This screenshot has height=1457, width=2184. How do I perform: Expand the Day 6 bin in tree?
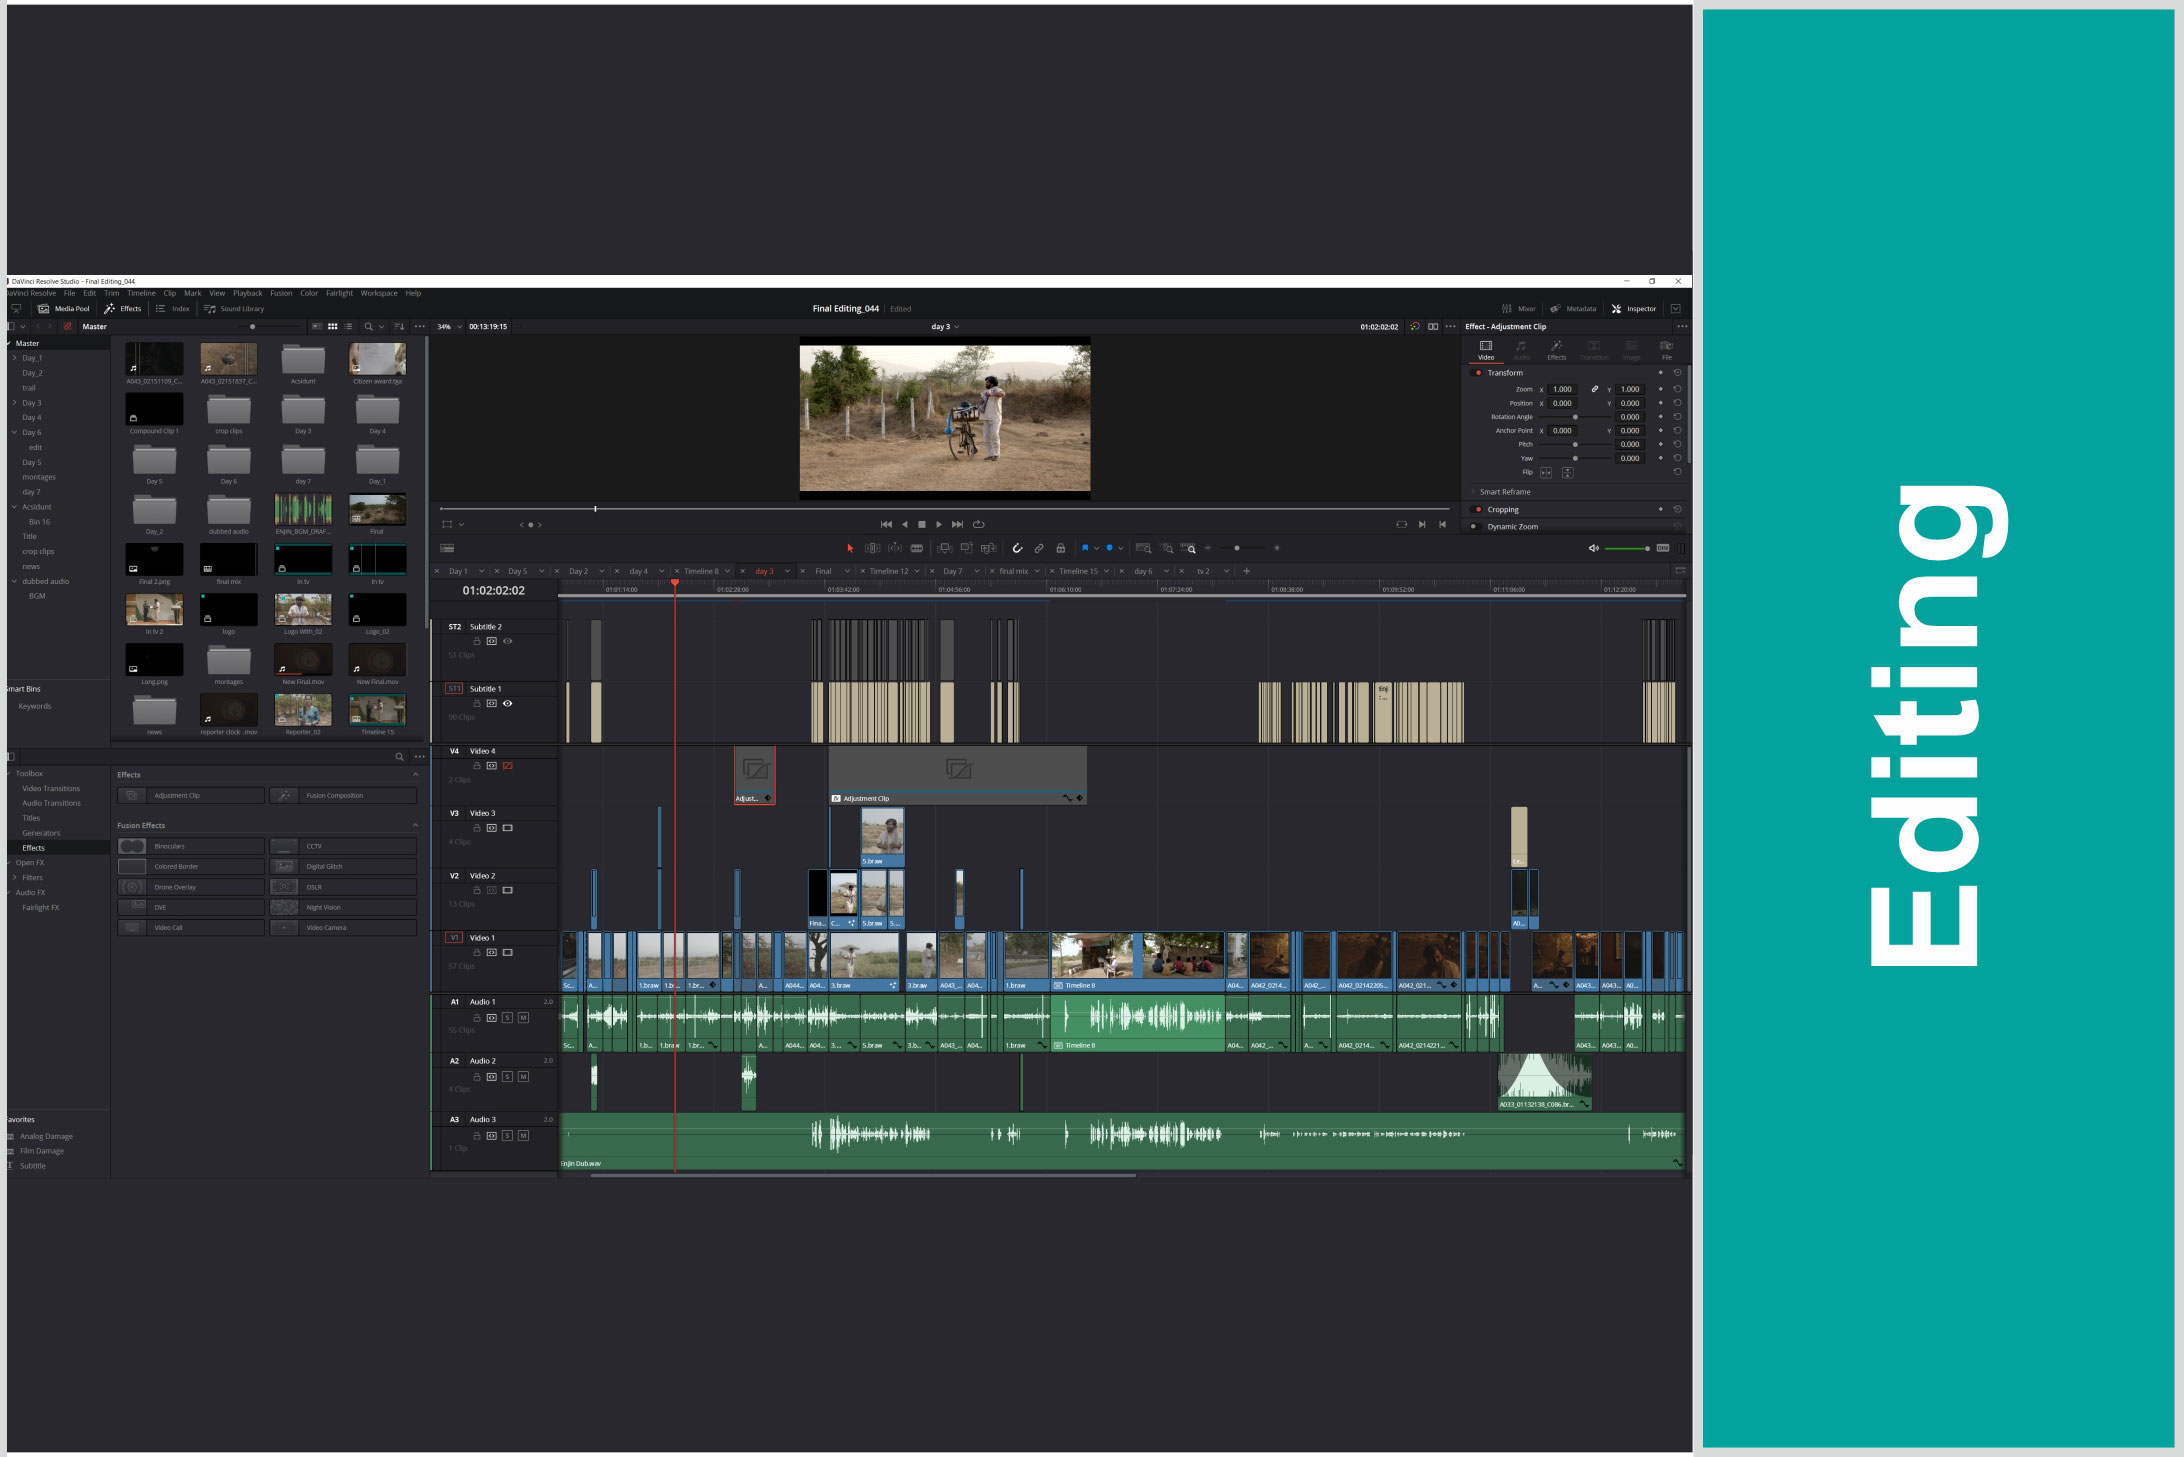coord(14,433)
